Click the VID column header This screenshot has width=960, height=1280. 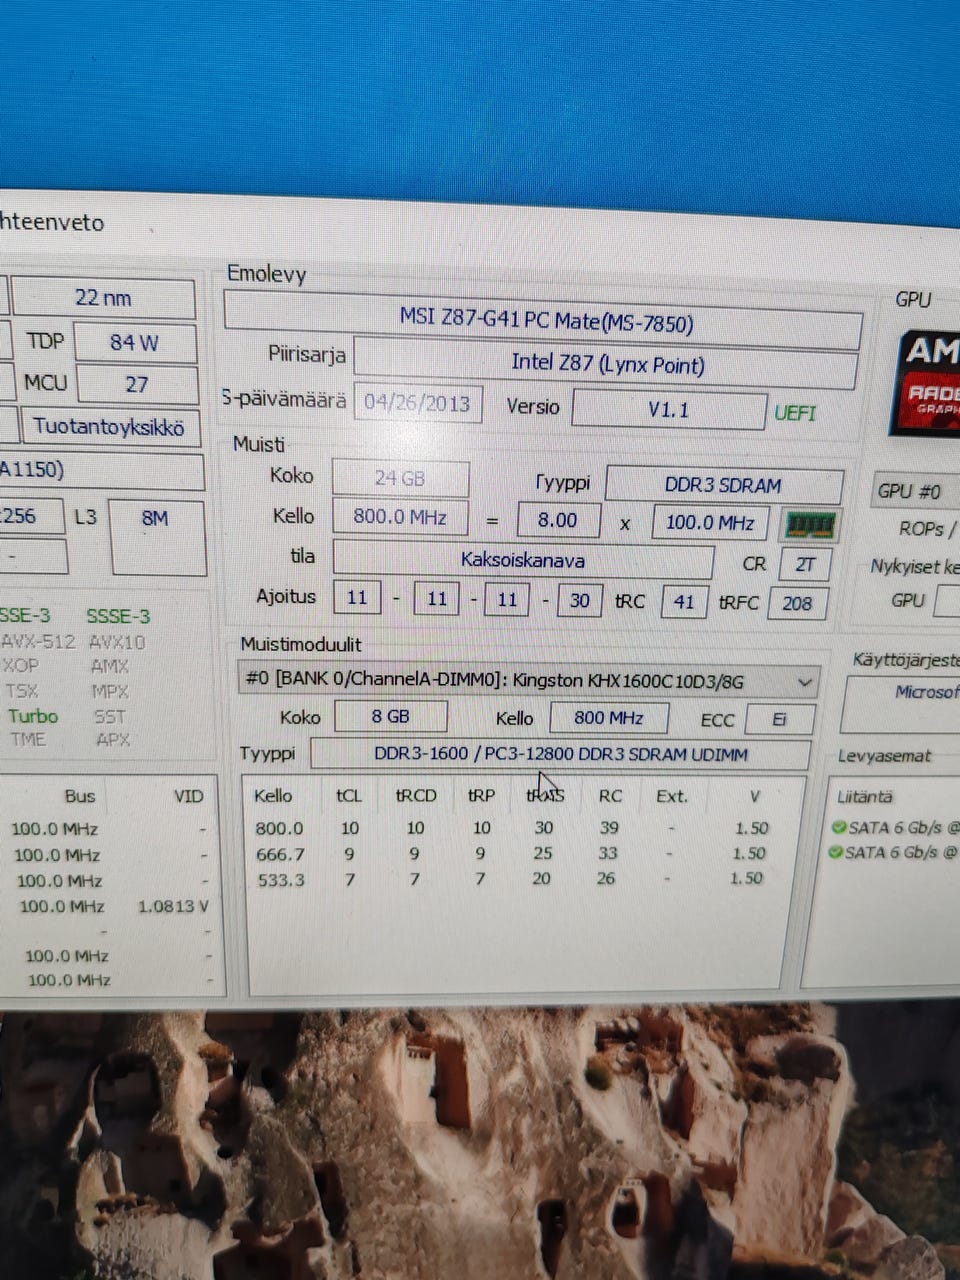pyautogui.click(x=188, y=796)
